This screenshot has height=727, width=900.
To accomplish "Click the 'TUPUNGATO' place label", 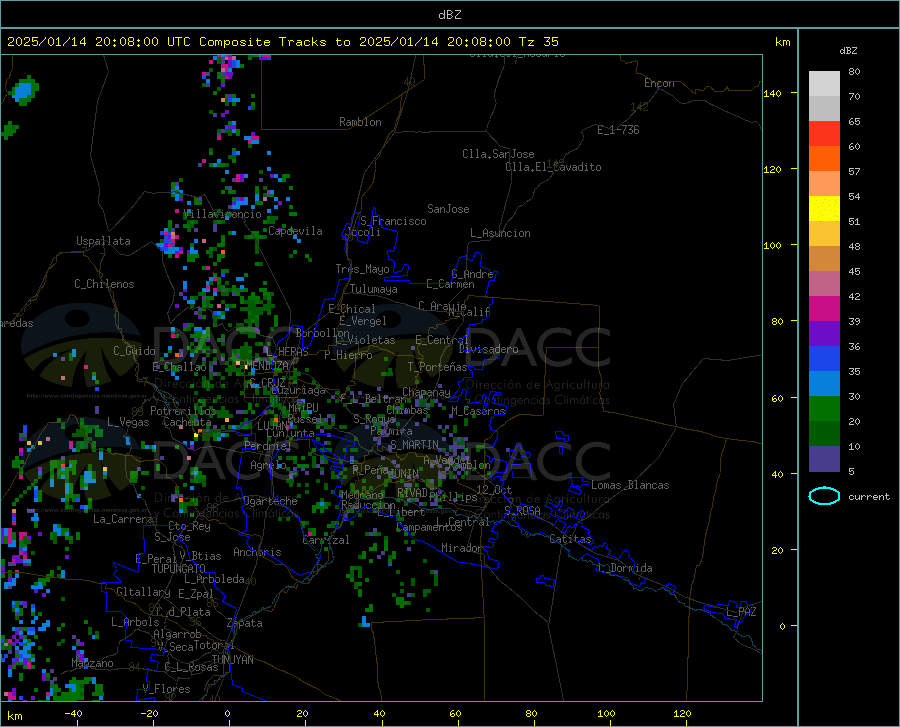I will click(x=179, y=569).
